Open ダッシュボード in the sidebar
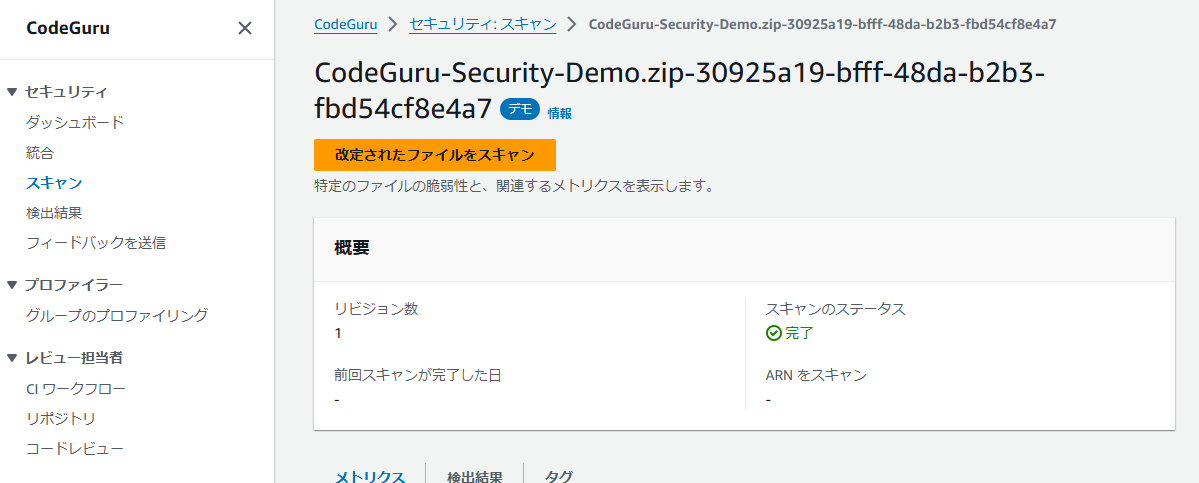The width and height of the screenshot is (1199, 483). pyautogui.click(x=75, y=122)
